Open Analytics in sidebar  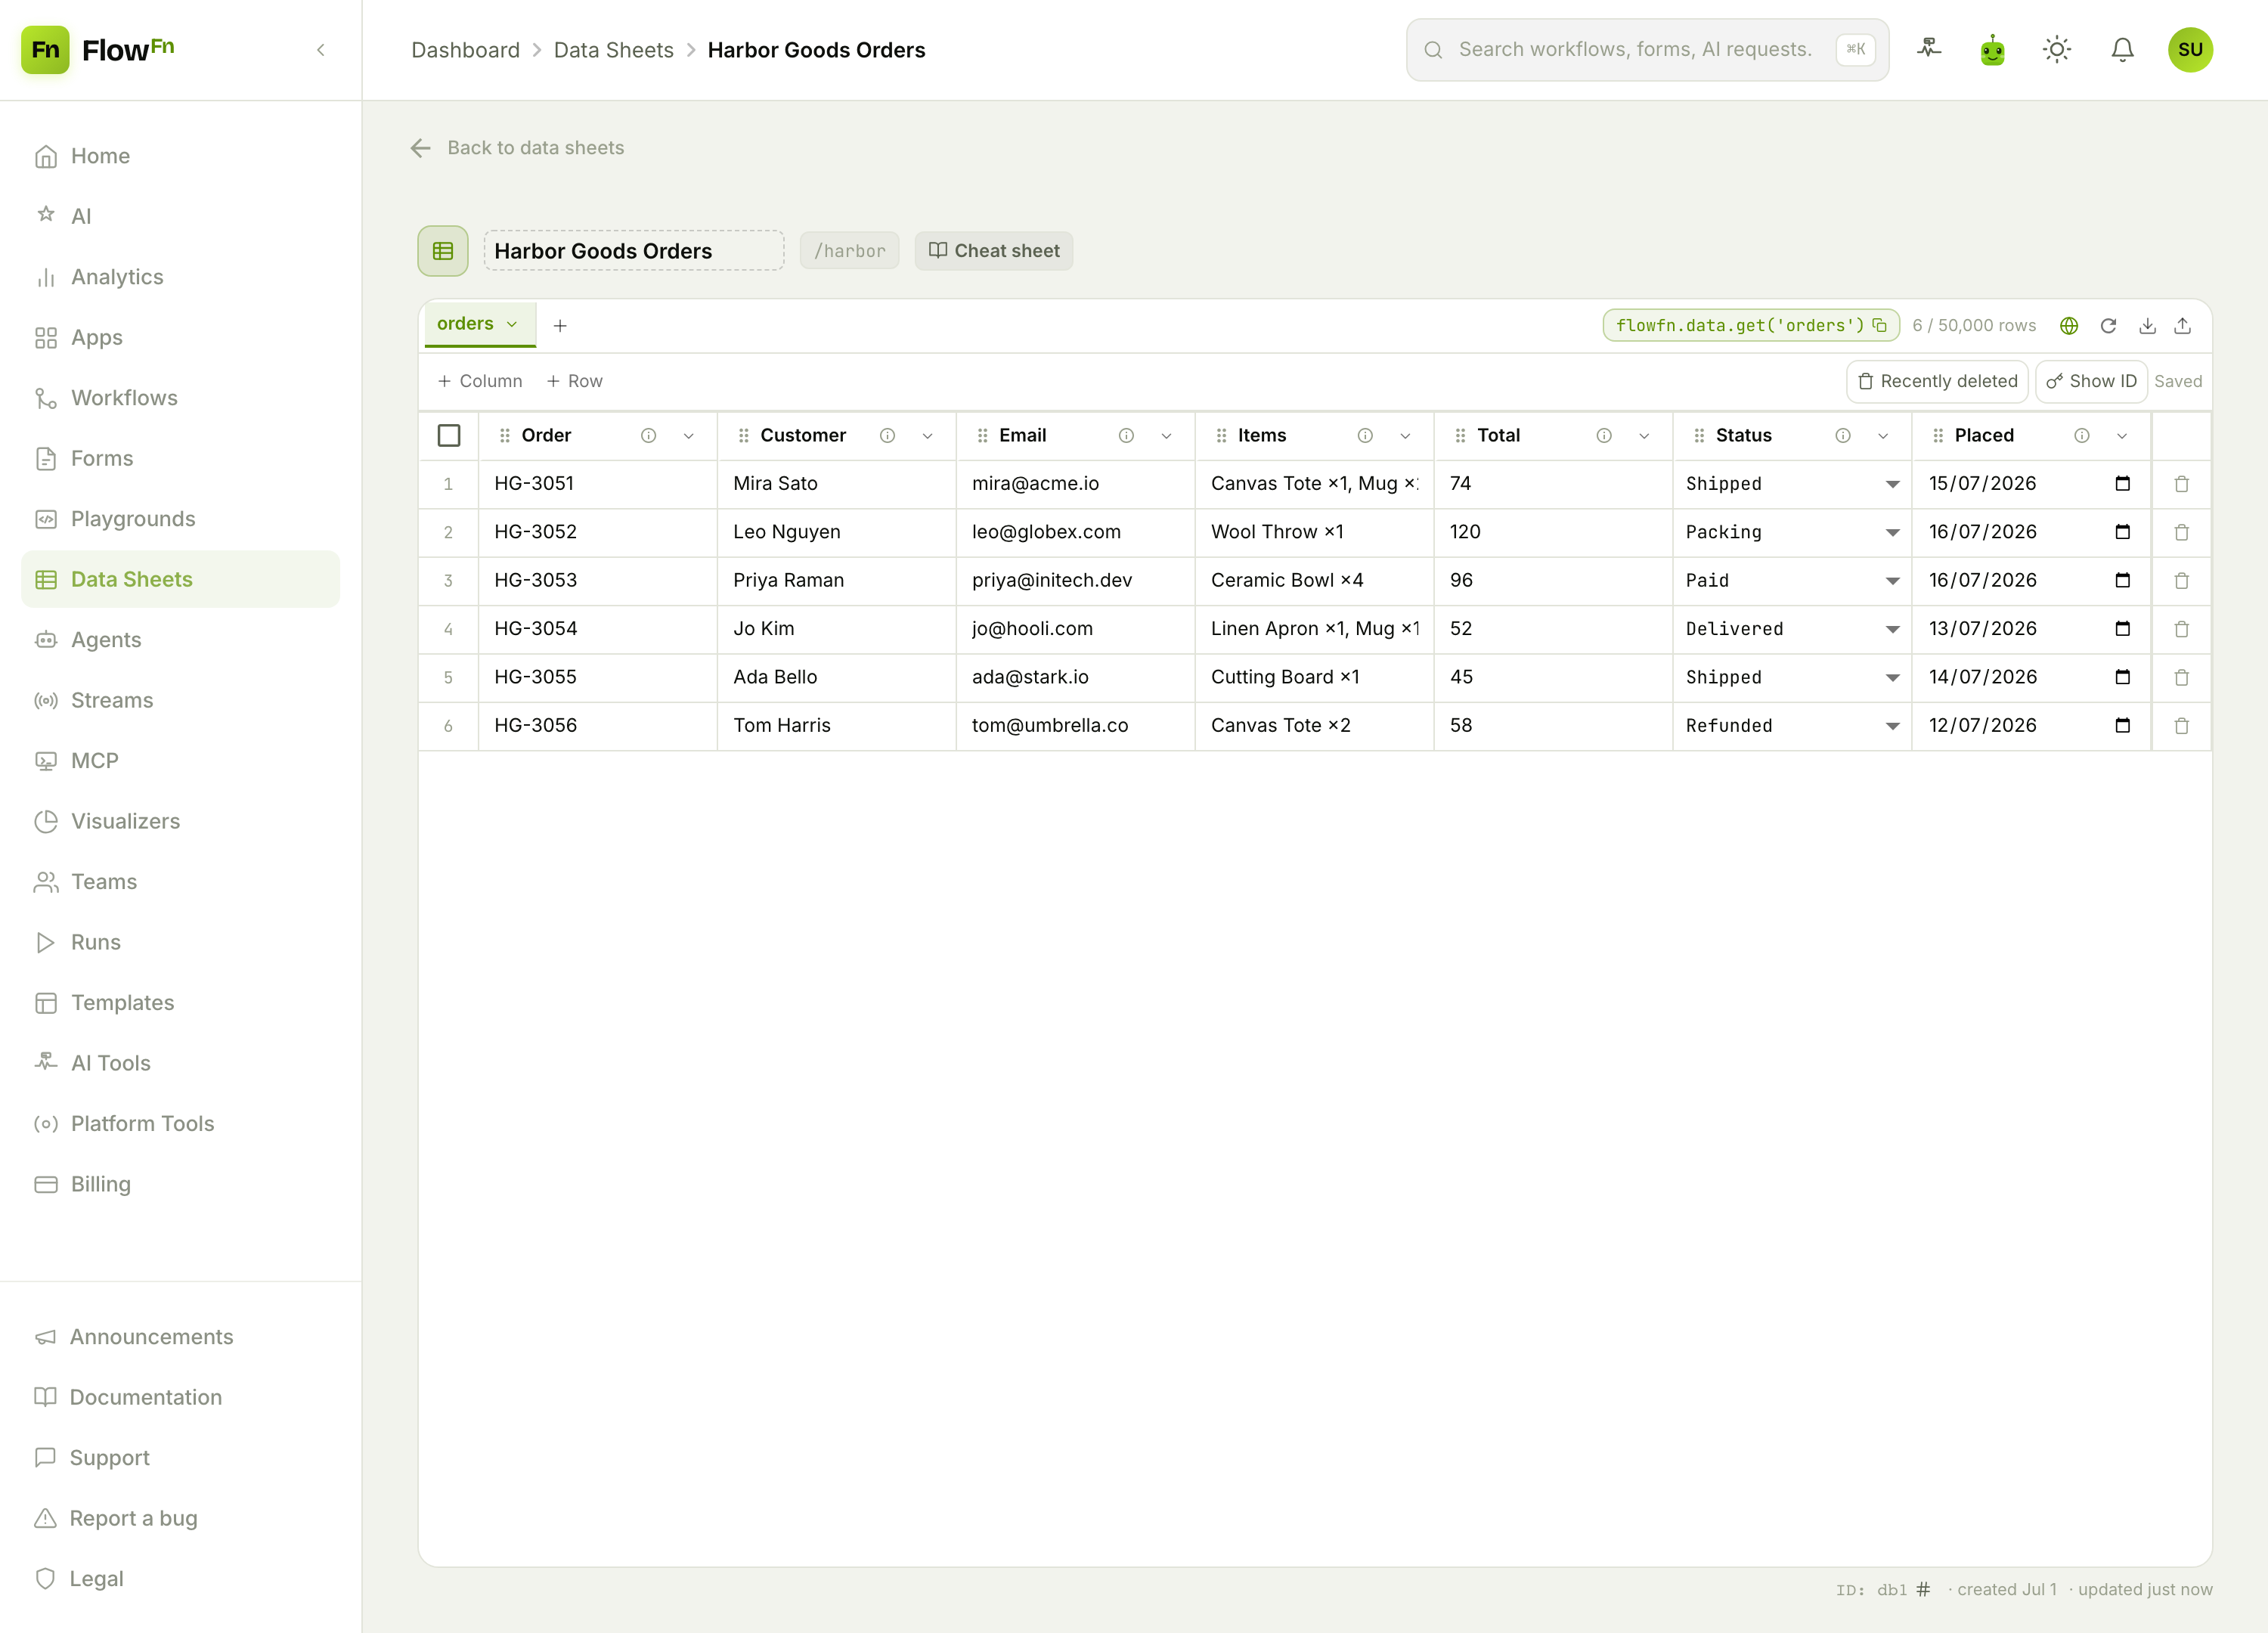coord(180,277)
